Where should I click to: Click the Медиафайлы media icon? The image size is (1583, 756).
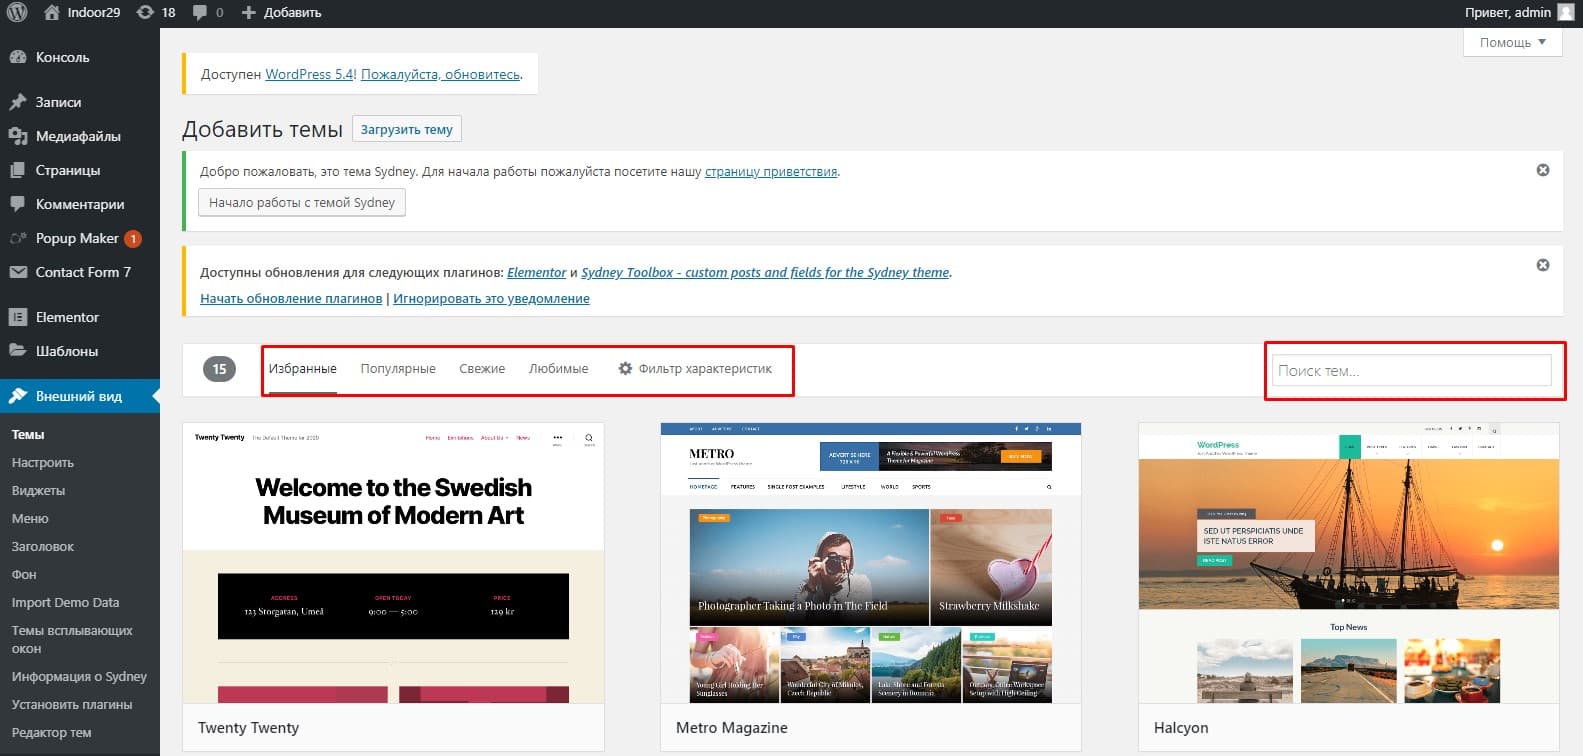17,136
